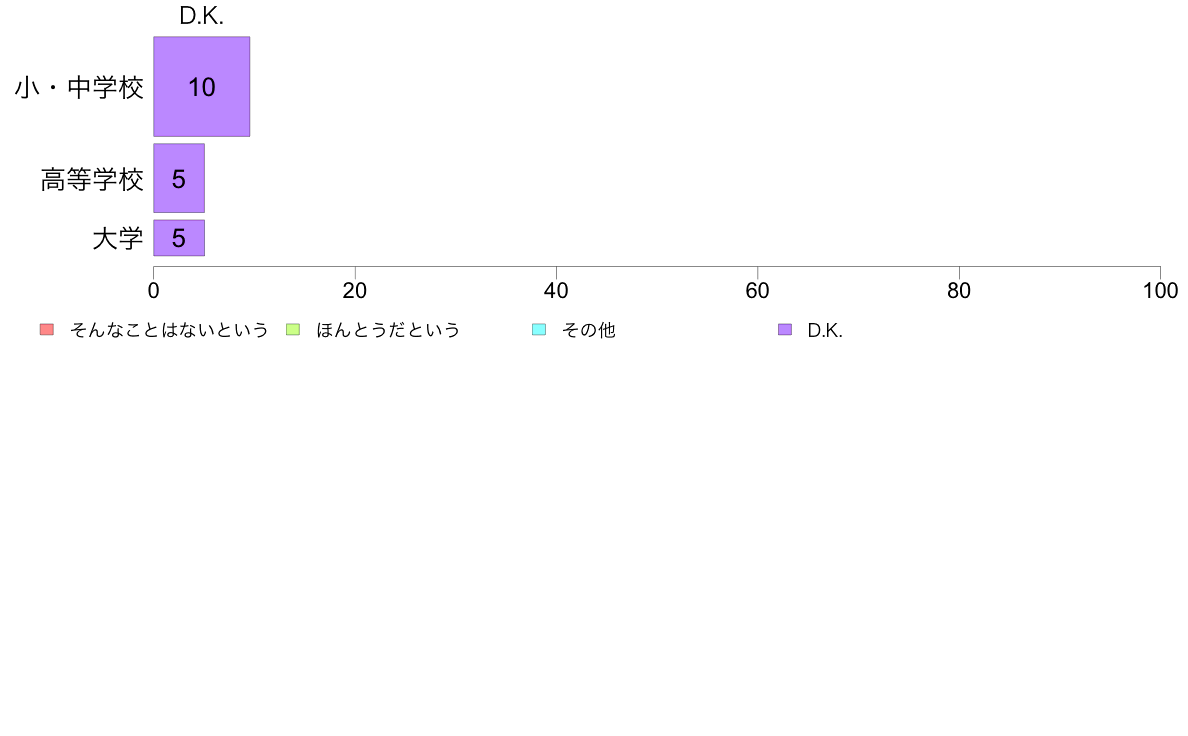The height and width of the screenshot is (736, 1188).
Task: Click the cyan legend swatch for その他
Action: pyautogui.click(x=539, y=330)
